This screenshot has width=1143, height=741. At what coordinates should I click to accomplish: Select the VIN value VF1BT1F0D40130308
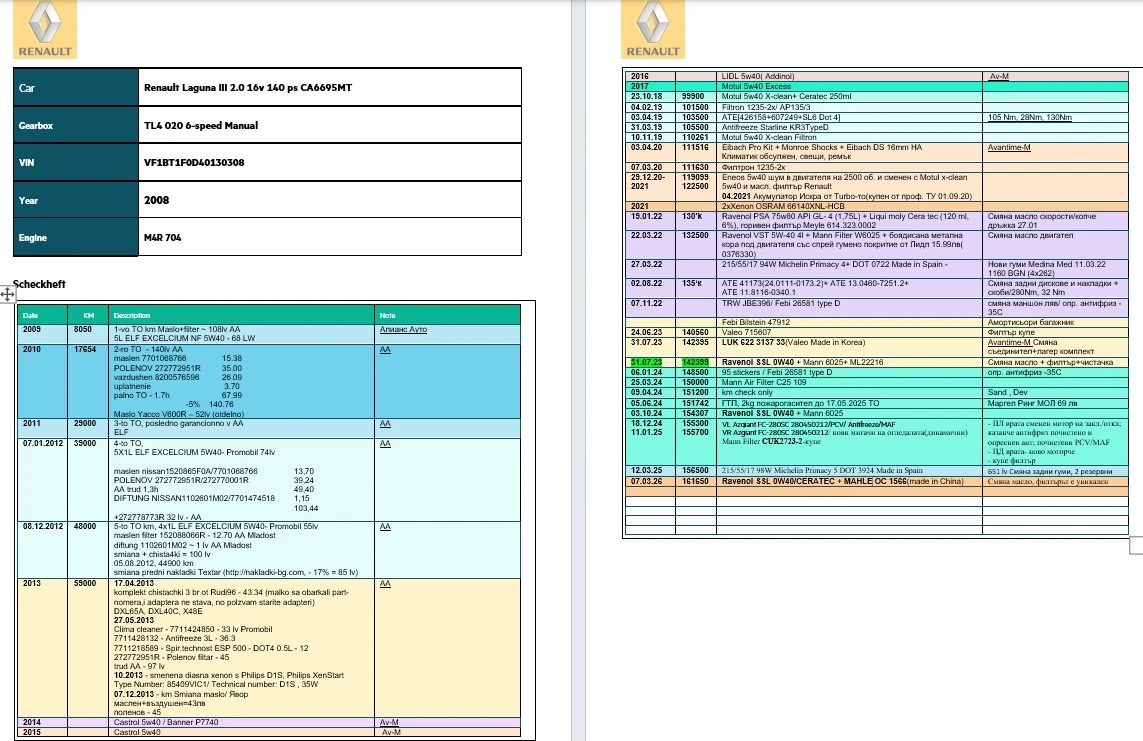pos(194,162)
